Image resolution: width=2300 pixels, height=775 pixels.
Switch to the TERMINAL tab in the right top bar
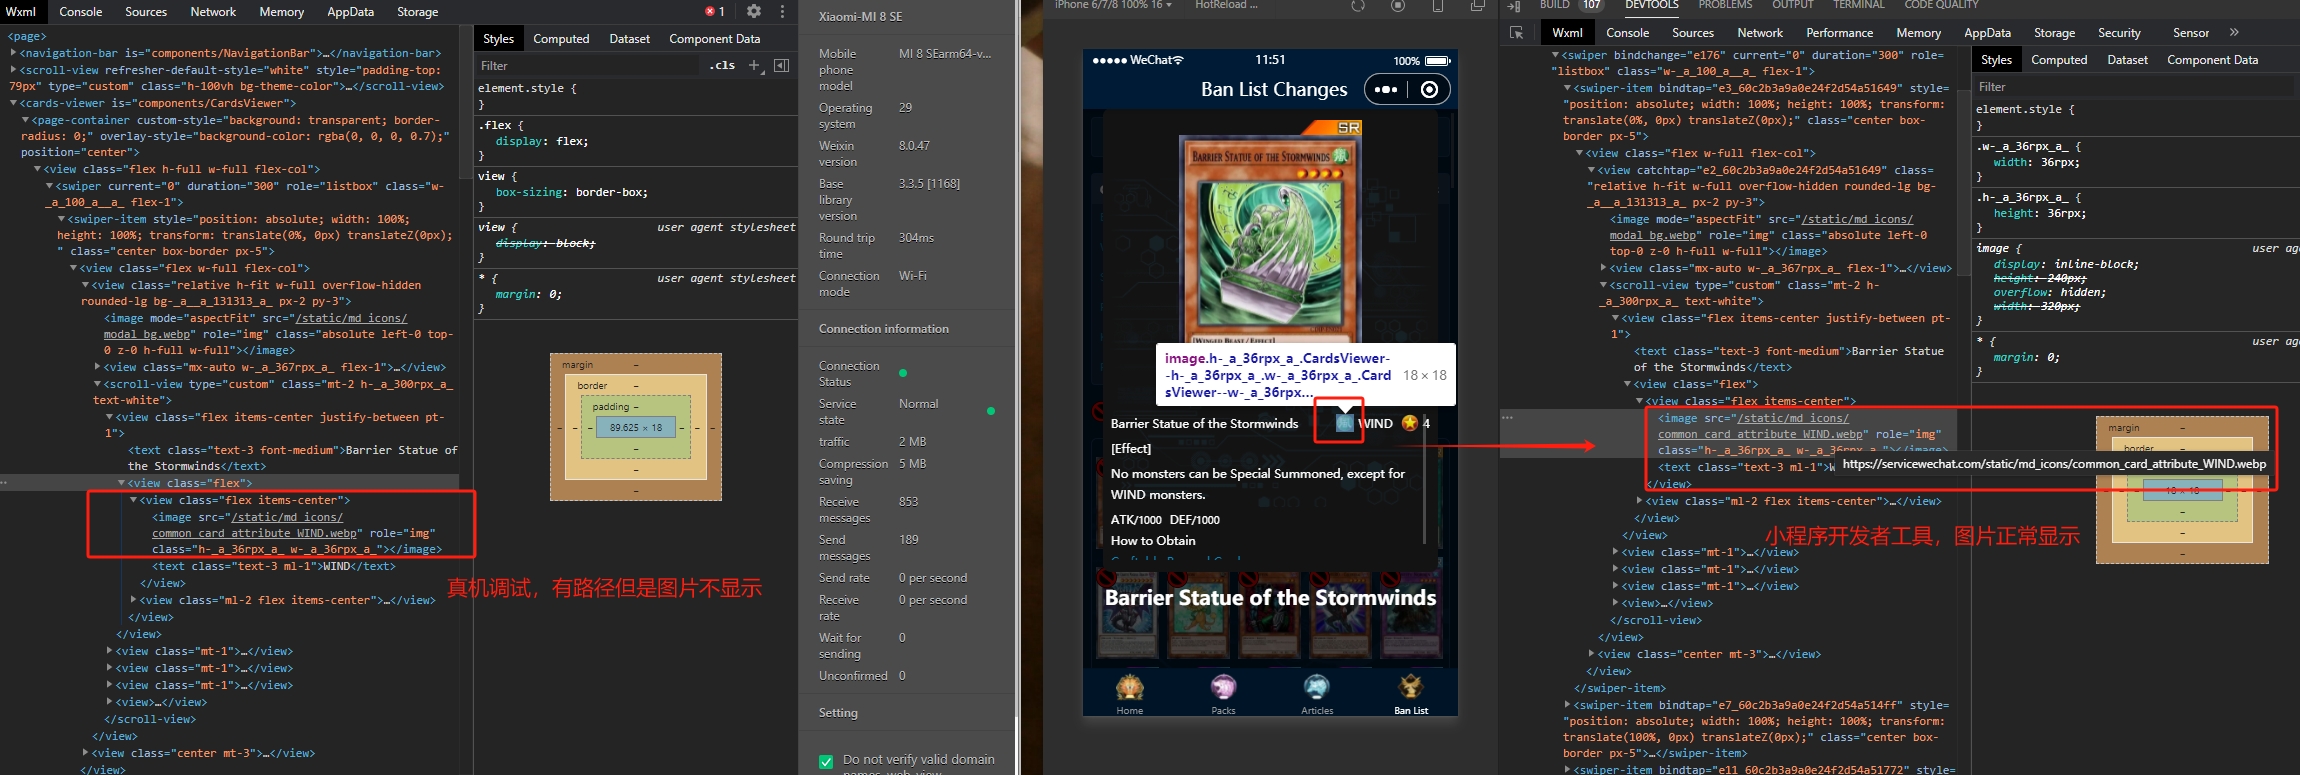[1858, 5]
